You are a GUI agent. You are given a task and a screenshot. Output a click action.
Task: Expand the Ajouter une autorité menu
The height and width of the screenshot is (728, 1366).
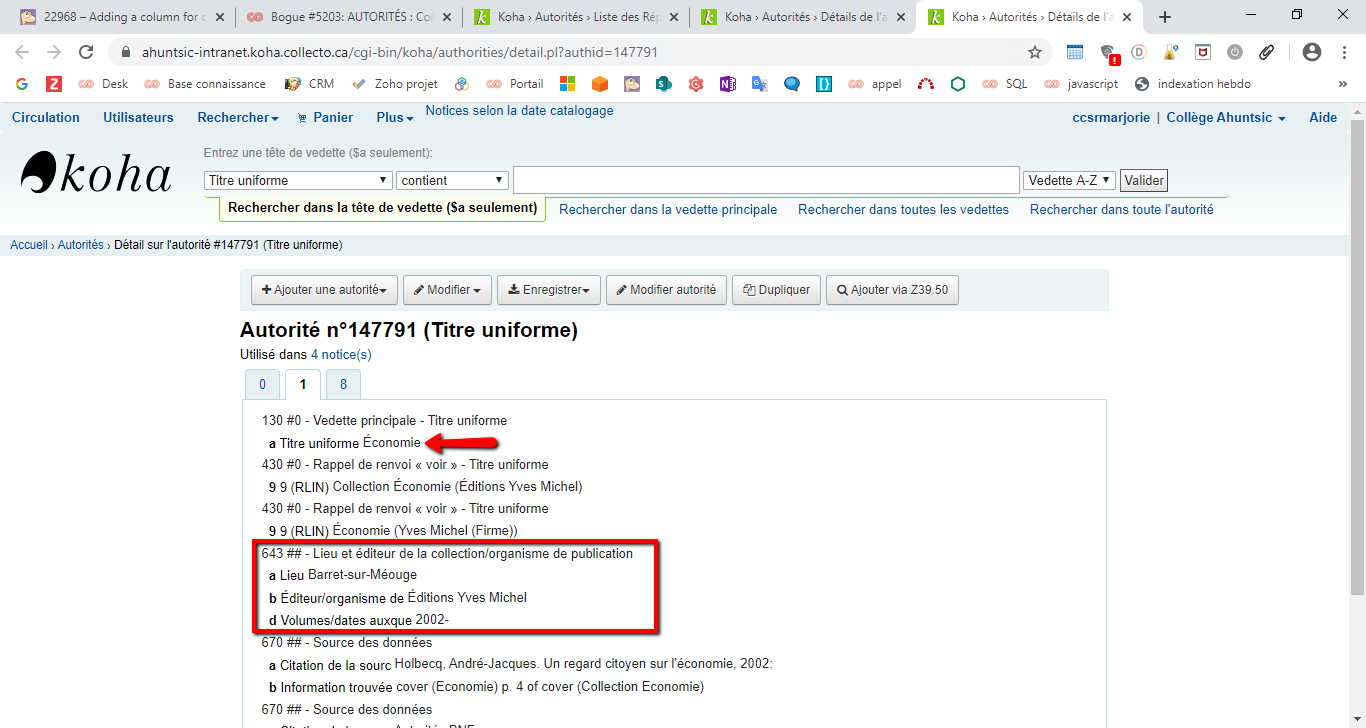pyautogui.click(x=324, y=290)
